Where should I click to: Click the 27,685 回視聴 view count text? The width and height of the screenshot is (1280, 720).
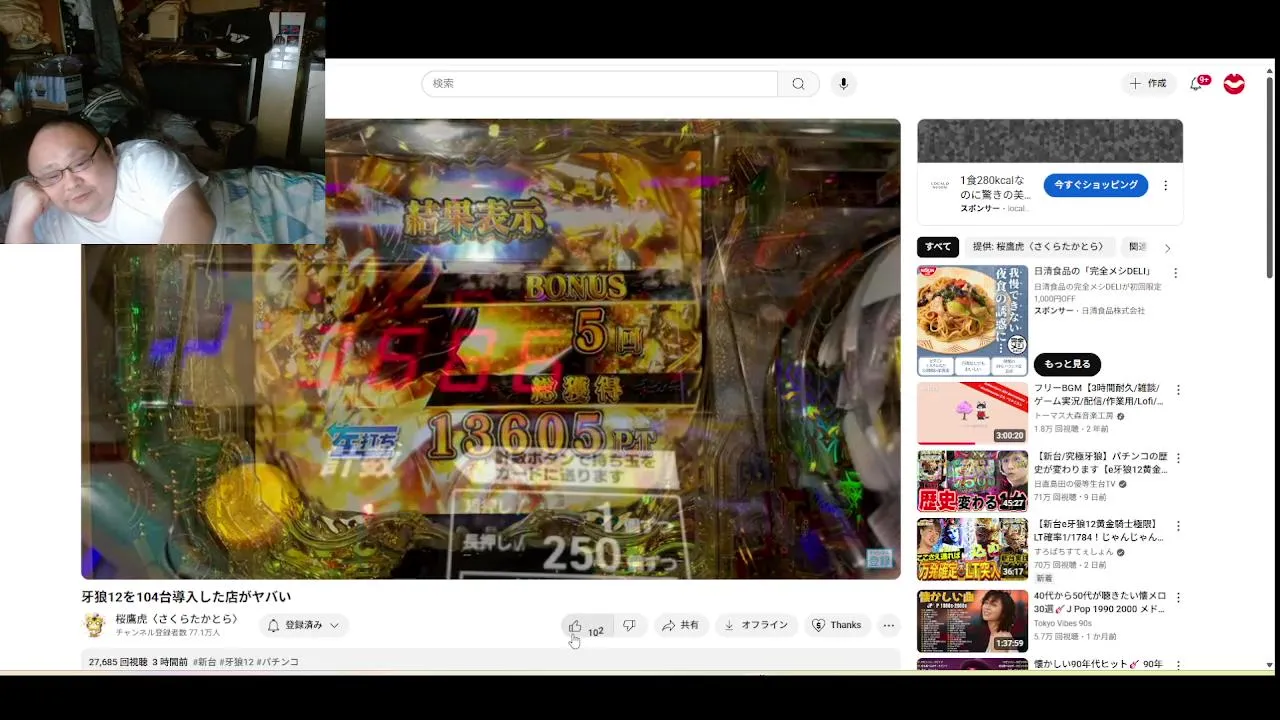[118, 662]
